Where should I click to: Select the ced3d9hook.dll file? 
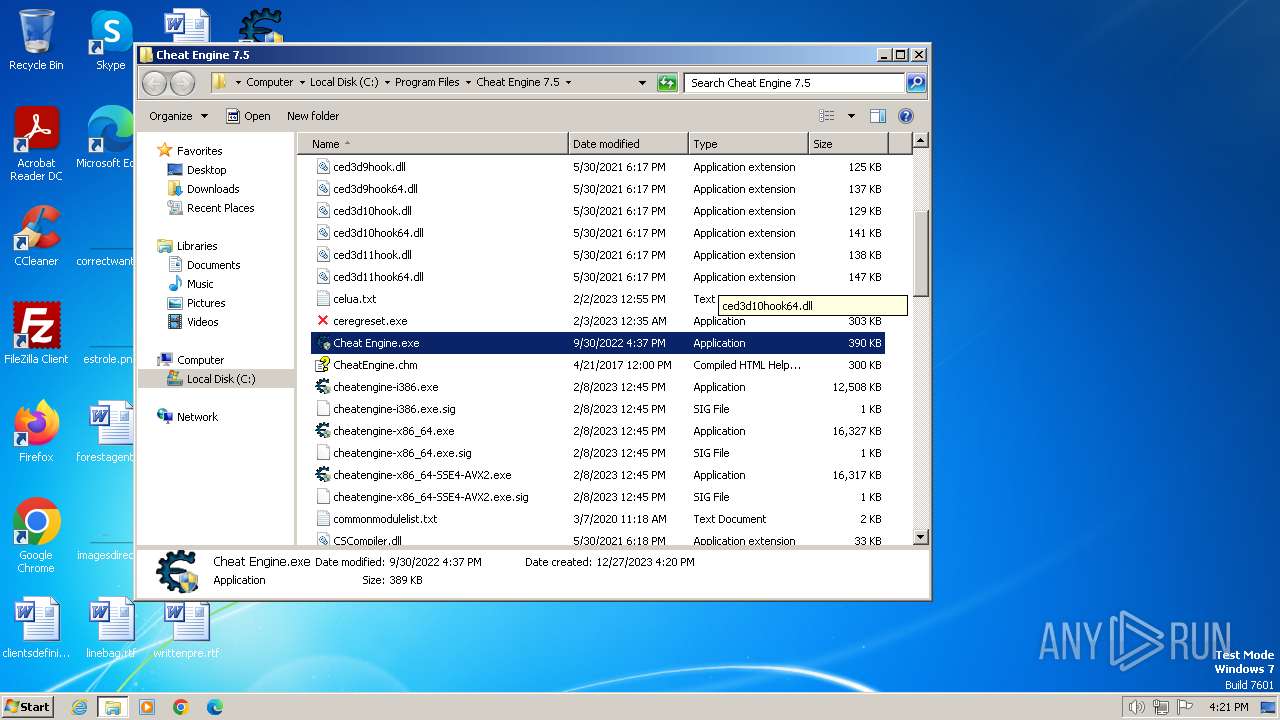pos(598,167)
